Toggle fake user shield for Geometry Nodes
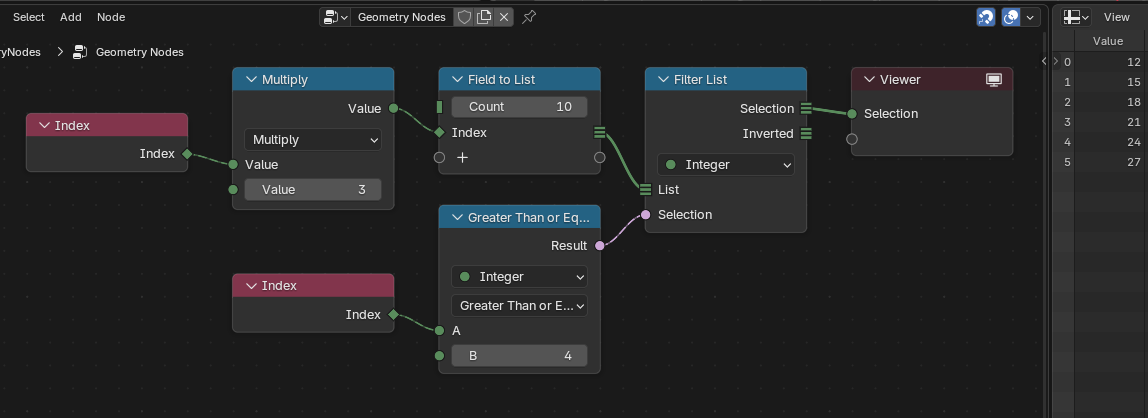Screen dimensions: 1148x418 click(x=464, y=17)
